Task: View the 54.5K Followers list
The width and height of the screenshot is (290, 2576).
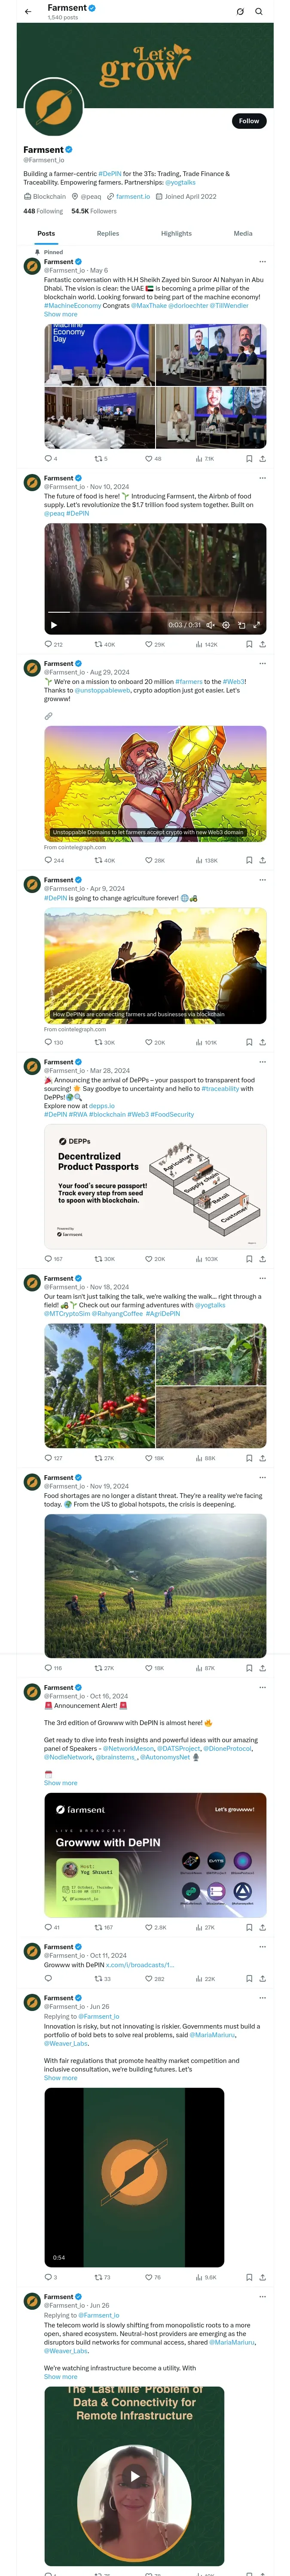Action: (94, 211)
